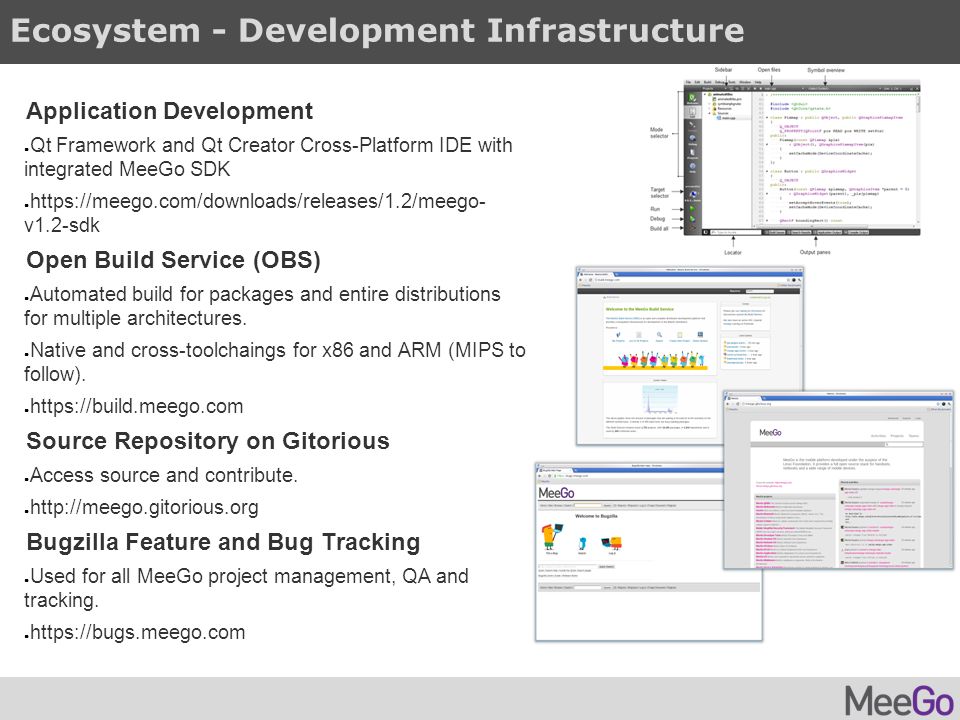Click the Quick Search button in Bugzilla
Screen dimensions: 960x720
(x=606, y=566)
